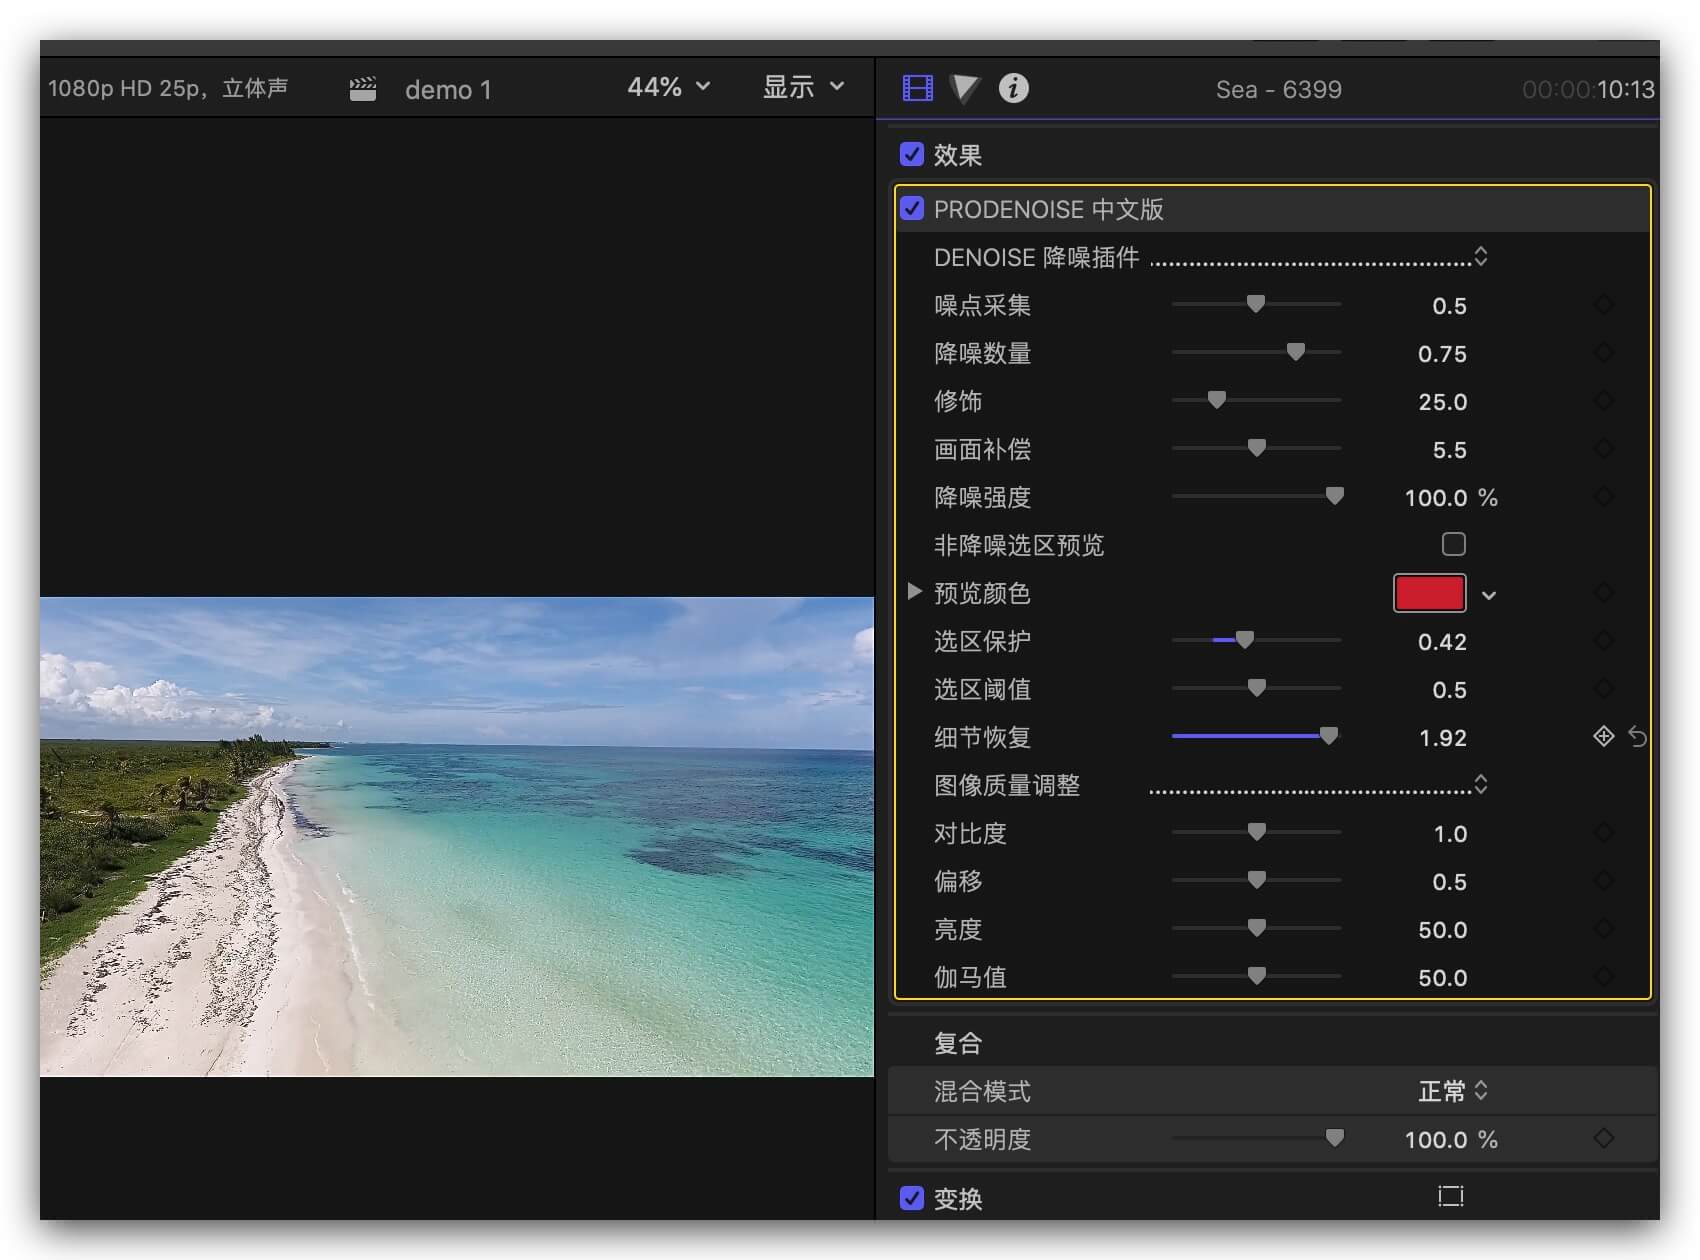
Task: Open the 图像质量调整 popup menu
Action: point(1319,785)
